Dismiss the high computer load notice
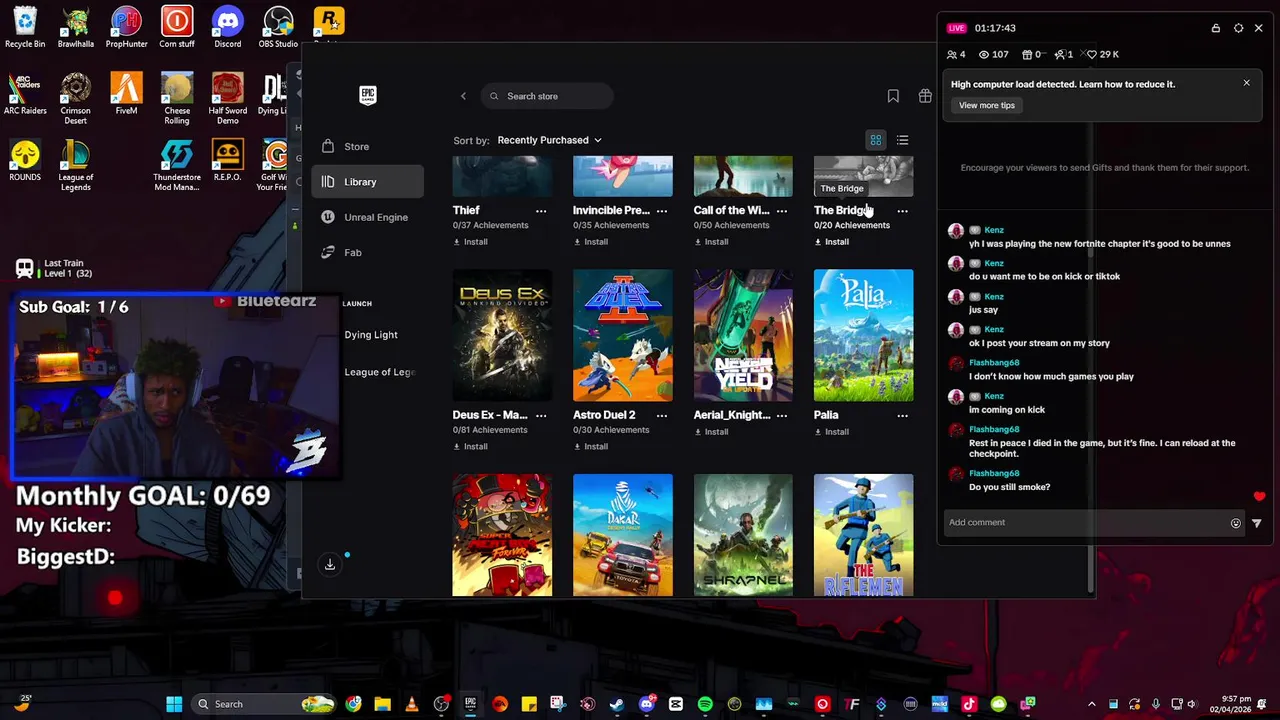 point(1246,83)
